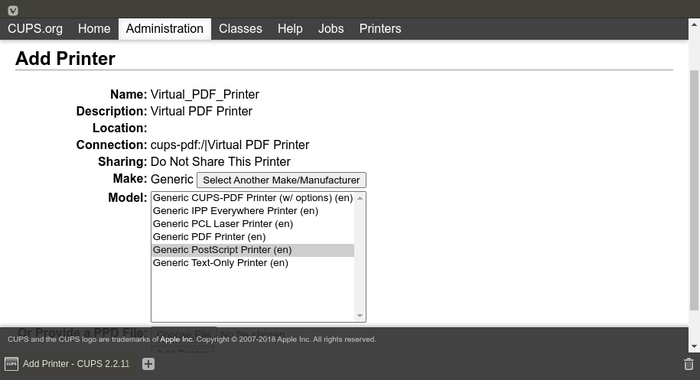The height and width of the screenshot is (380, 700).
Task: Click the Do Not Share This Printer text
Action: (x=221, y=162)
